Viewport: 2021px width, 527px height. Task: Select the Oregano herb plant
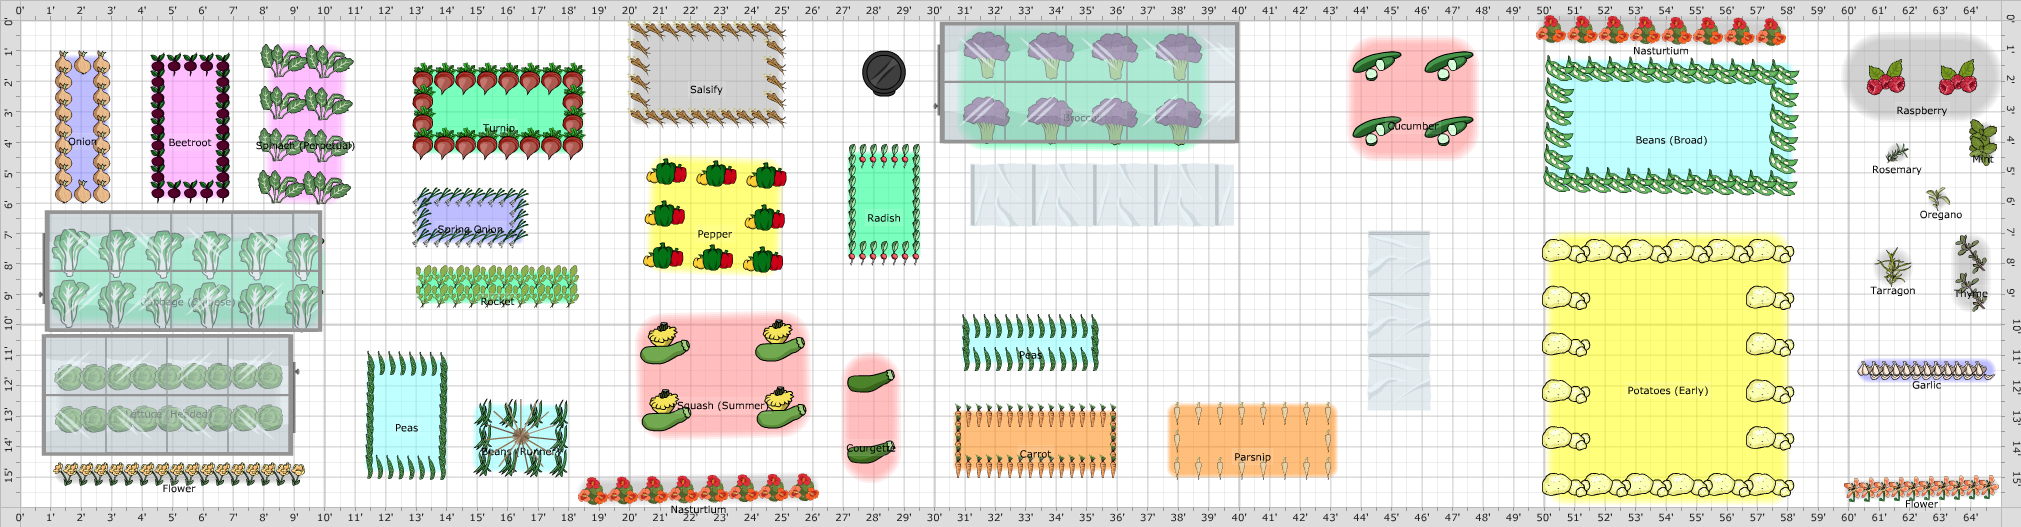1939,197
